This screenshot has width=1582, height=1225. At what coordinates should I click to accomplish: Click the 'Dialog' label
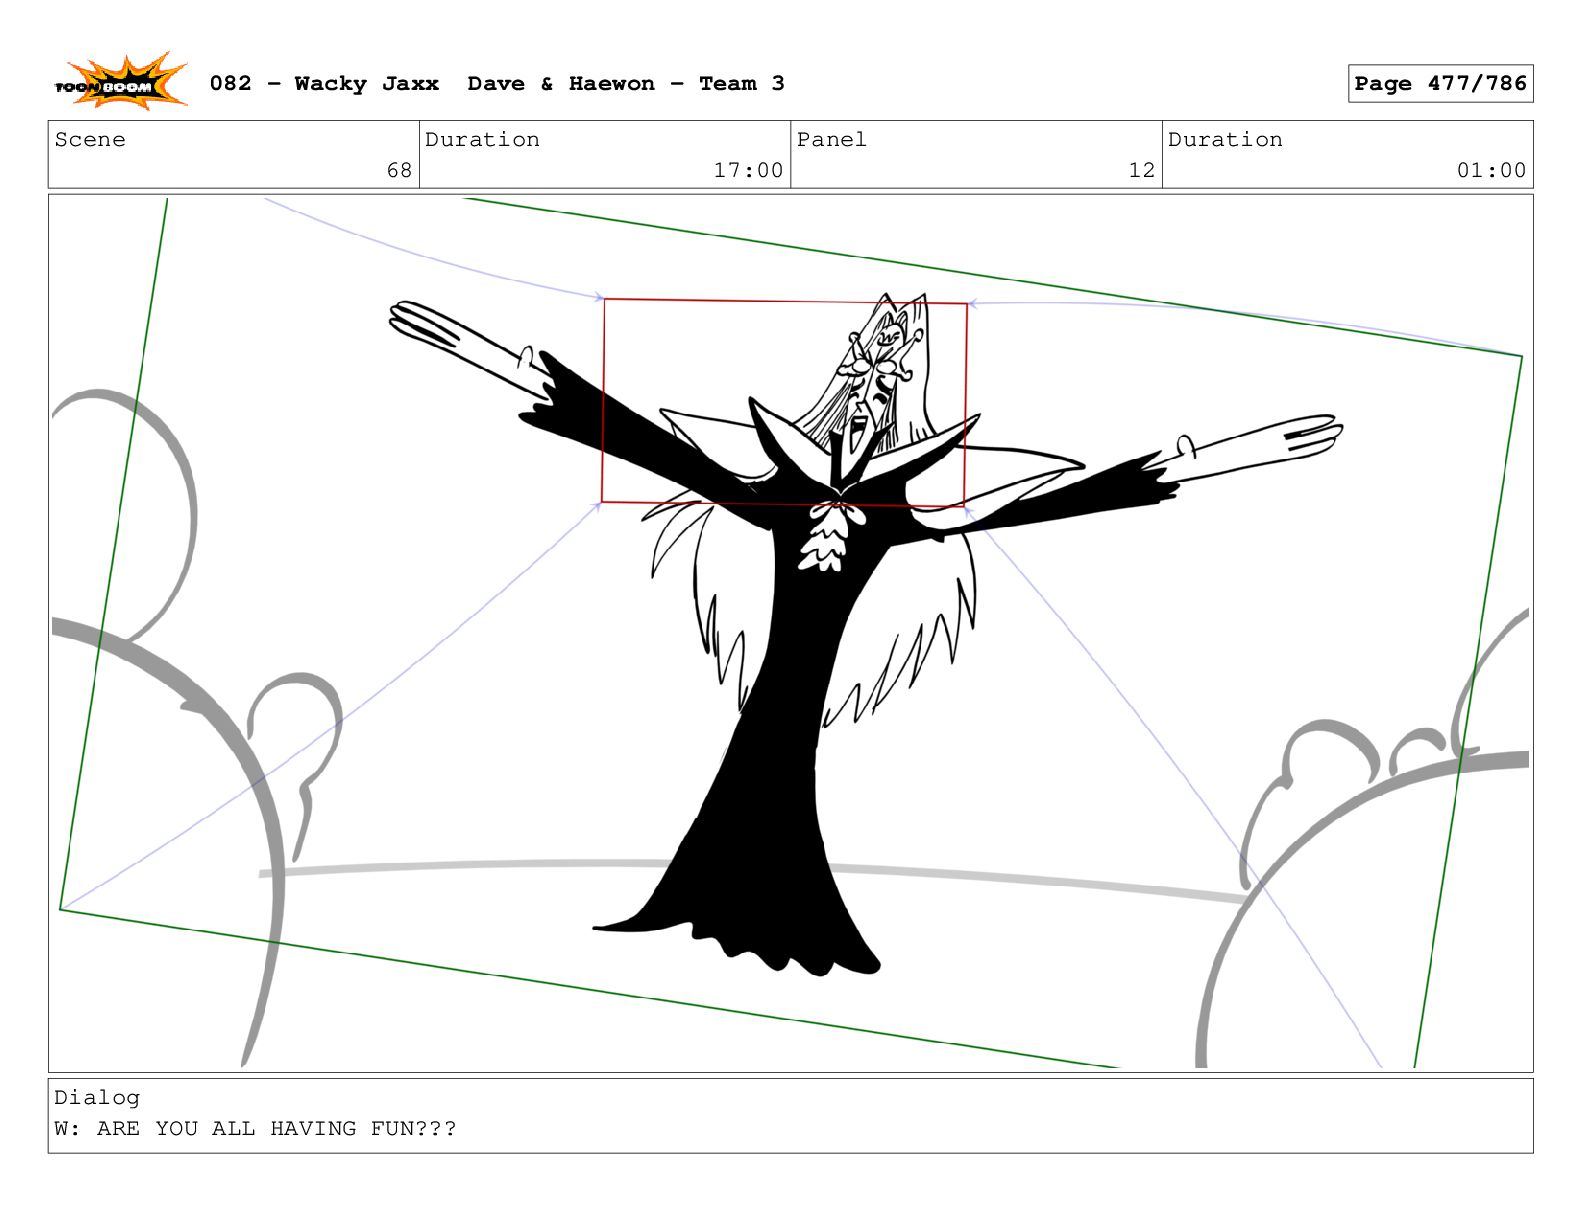(97, 1098)
